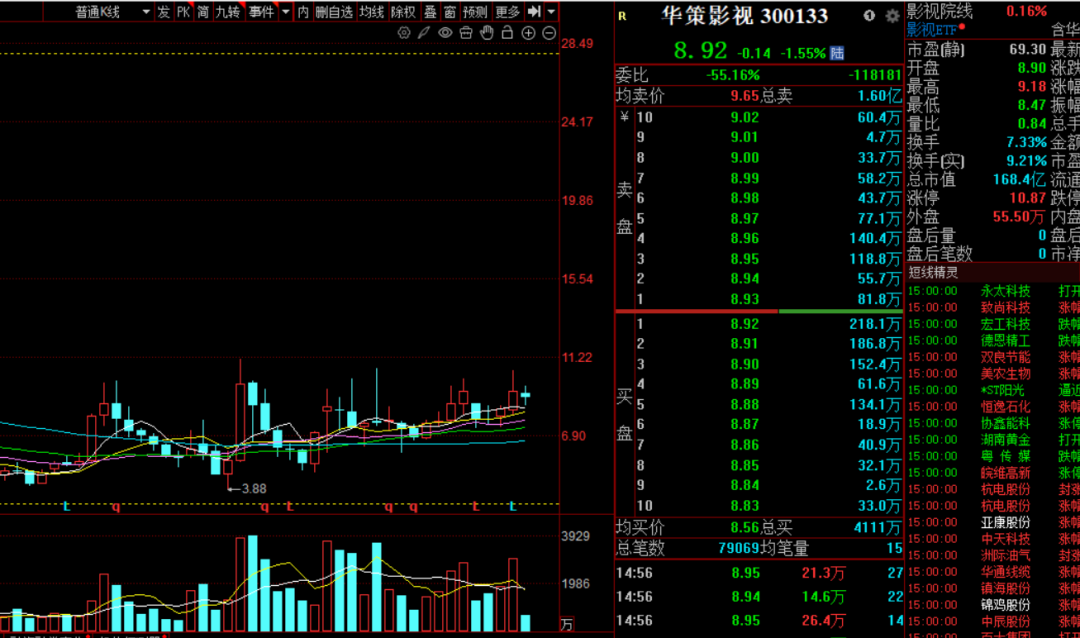Open the chart settings gear icon
Image resolution: width=1080 pixels, height=638 pixels.
404,32
